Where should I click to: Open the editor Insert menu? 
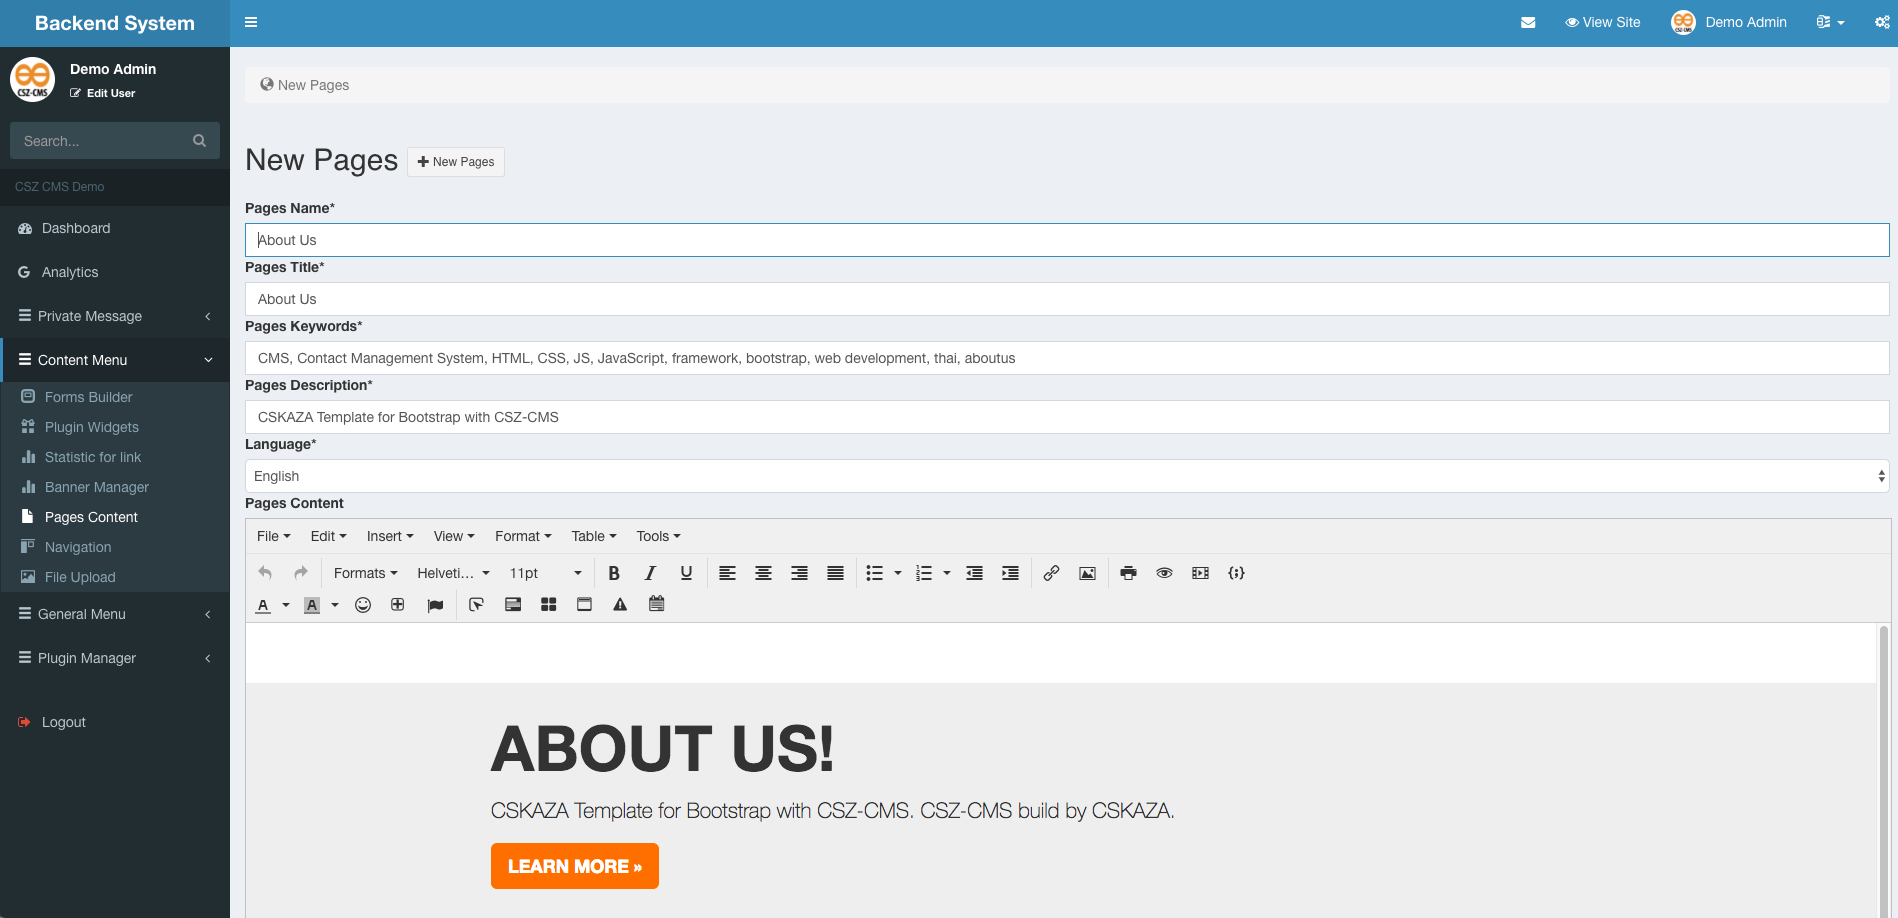click(x=390, y=536)
